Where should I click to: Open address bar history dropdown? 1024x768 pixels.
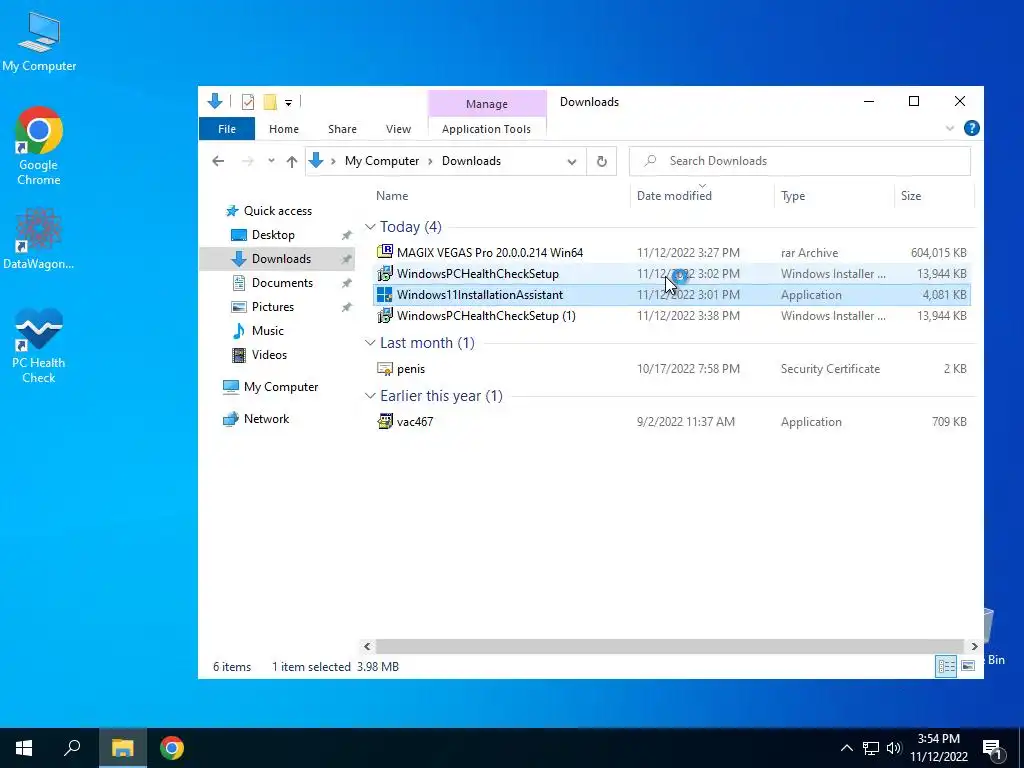[571, 161]
